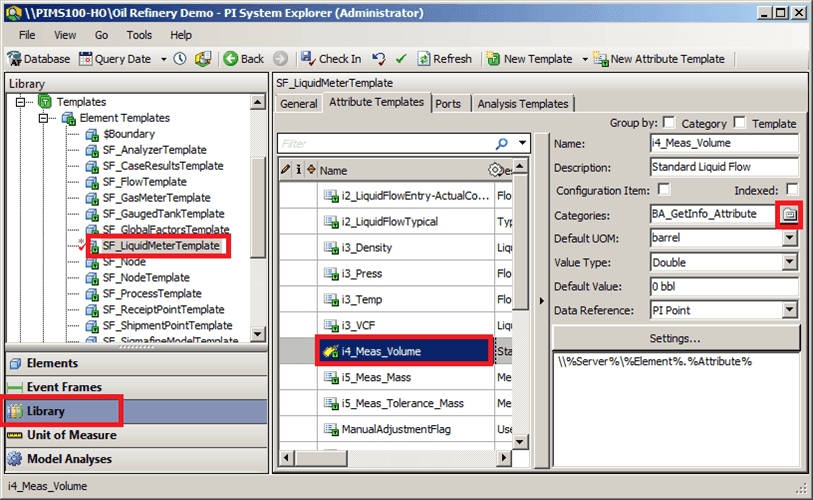
Task: Select the $Boundary element template
Action: [129, 134]
